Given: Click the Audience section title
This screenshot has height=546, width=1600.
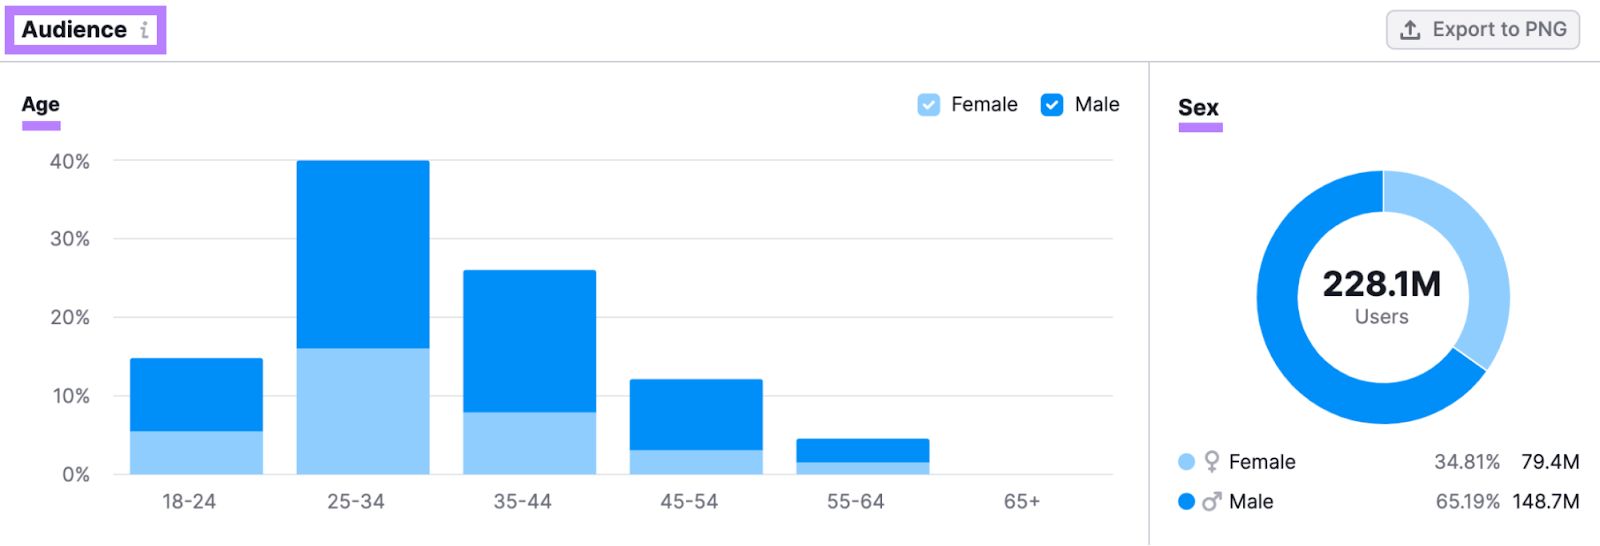Looking at the screenshot, I should click(x=74, y=30).
